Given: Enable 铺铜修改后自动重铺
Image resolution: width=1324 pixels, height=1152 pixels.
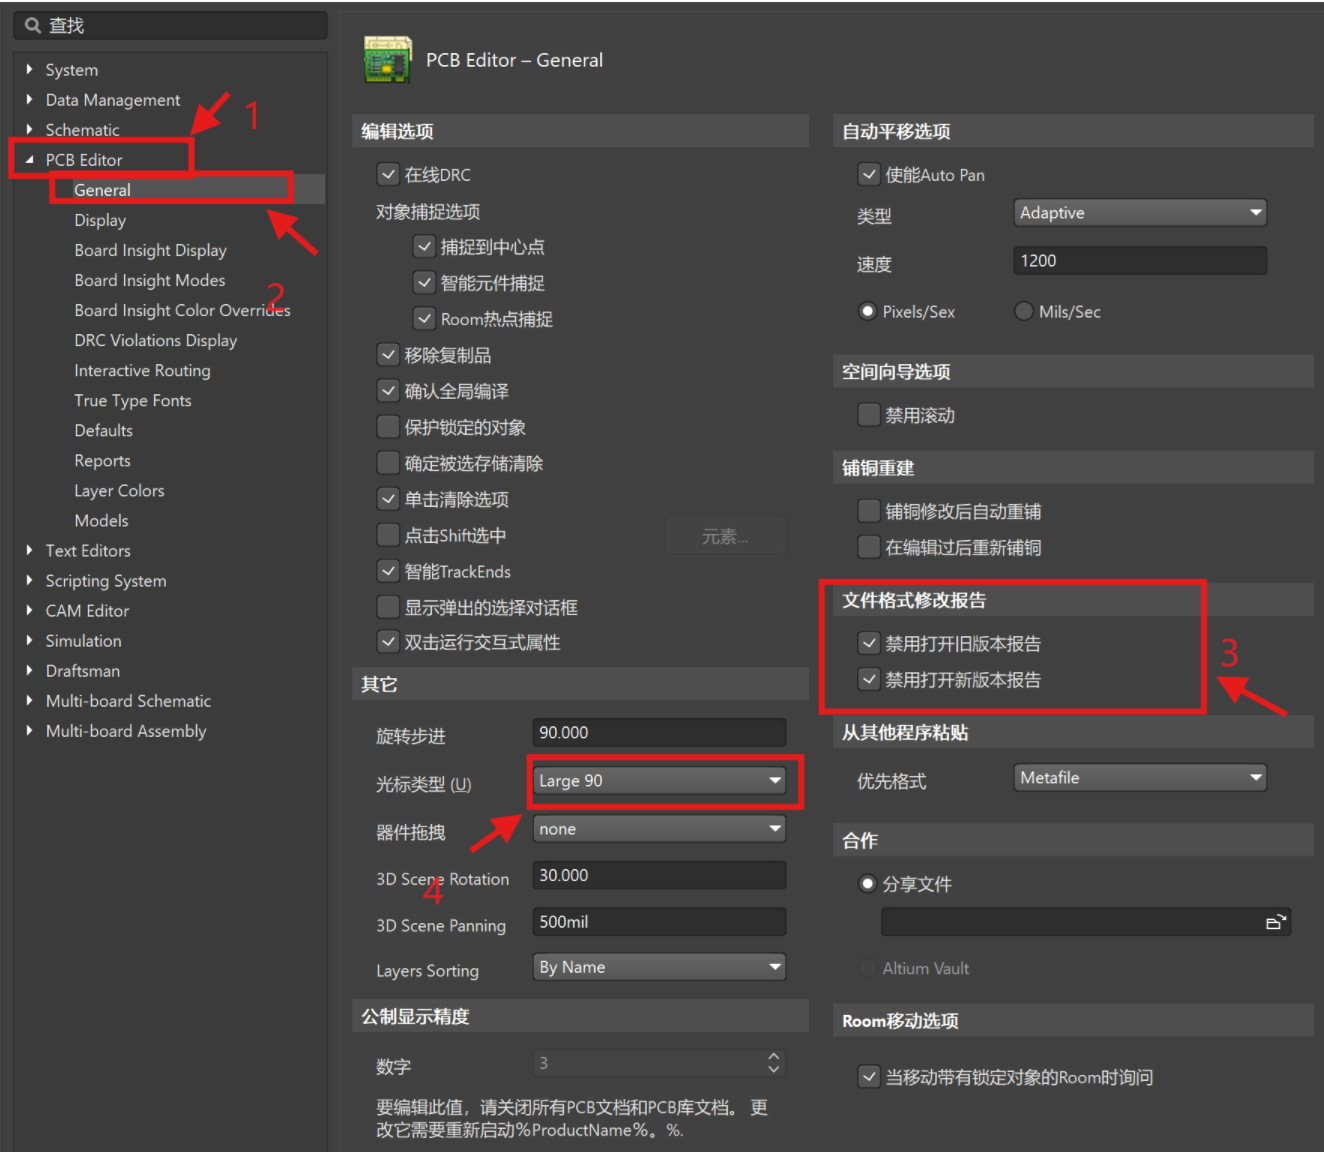Looking at the screenshot, I should point(869,510).
